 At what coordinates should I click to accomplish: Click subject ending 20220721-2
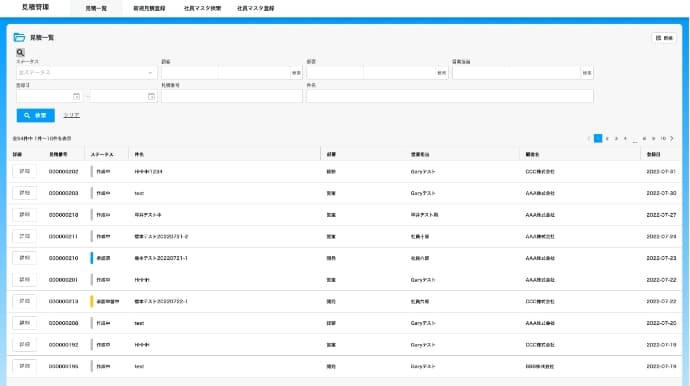(x=161, y=236)
